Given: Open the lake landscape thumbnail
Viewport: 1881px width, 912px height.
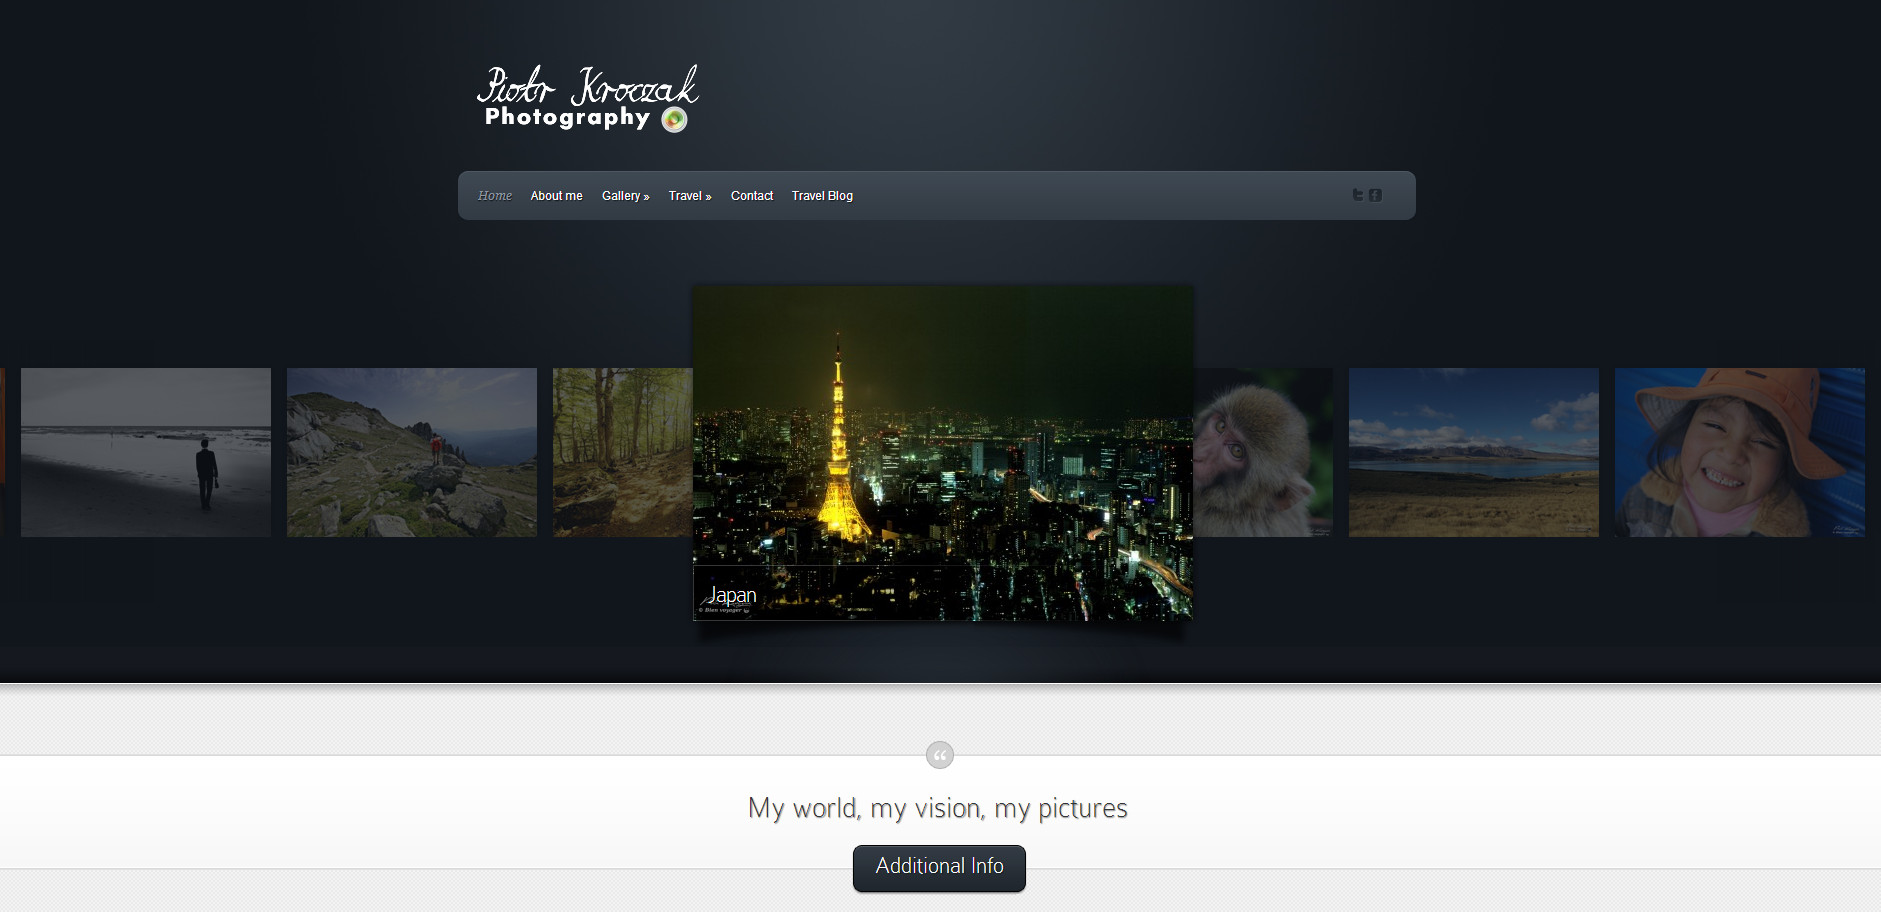Looking at the screenshot, I should [1473, 452].
